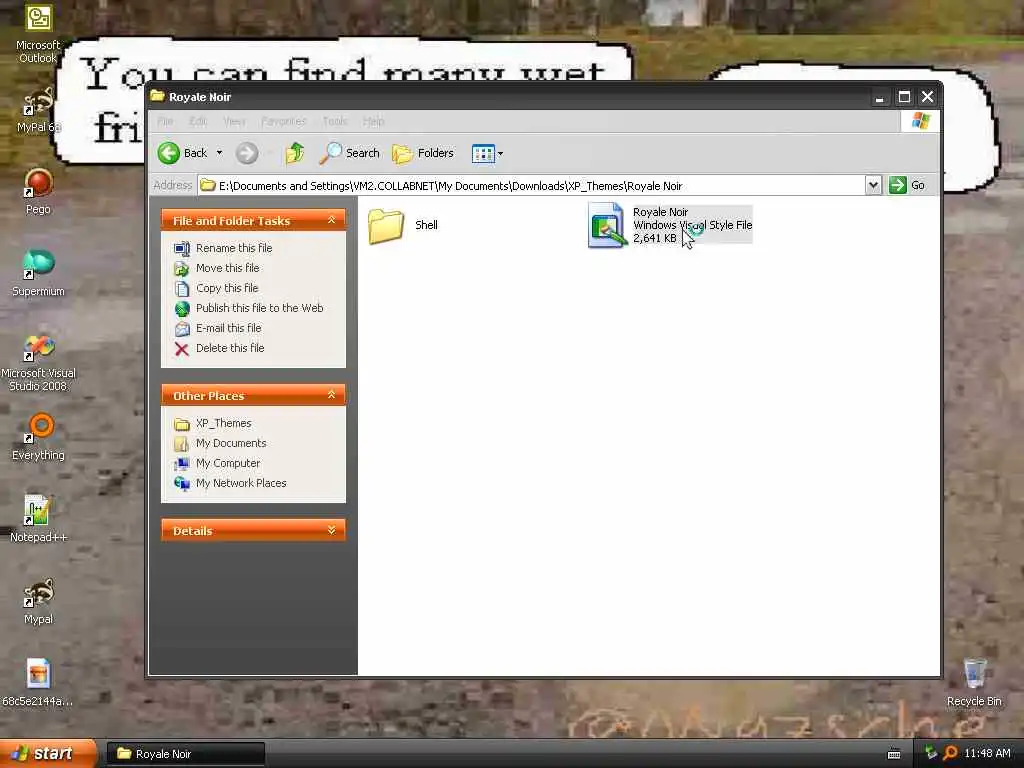1024x768 pixels.
Task: Click the Royale Noir window title bar folder icon
Action: (157, 96)
